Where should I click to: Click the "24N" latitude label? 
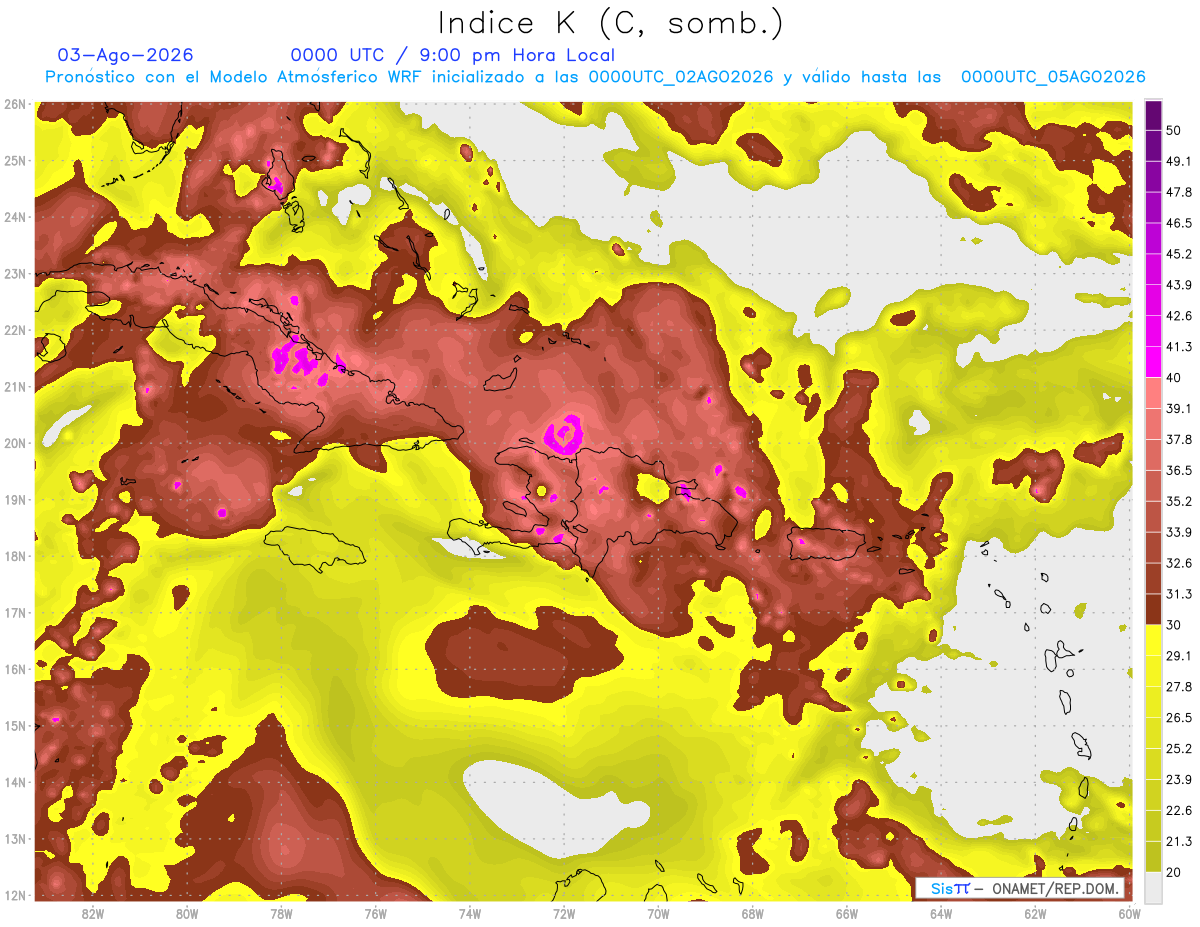[x=15, y=217]
